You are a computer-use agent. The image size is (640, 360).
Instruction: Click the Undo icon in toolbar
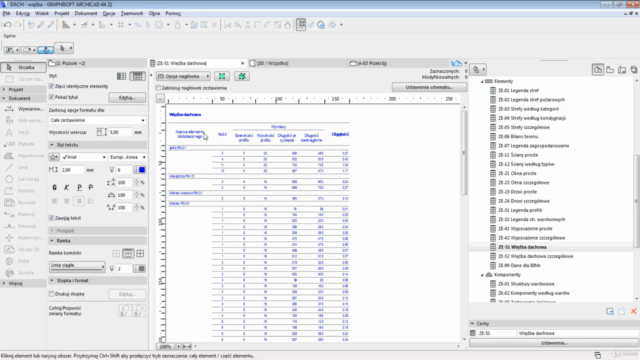7,25
